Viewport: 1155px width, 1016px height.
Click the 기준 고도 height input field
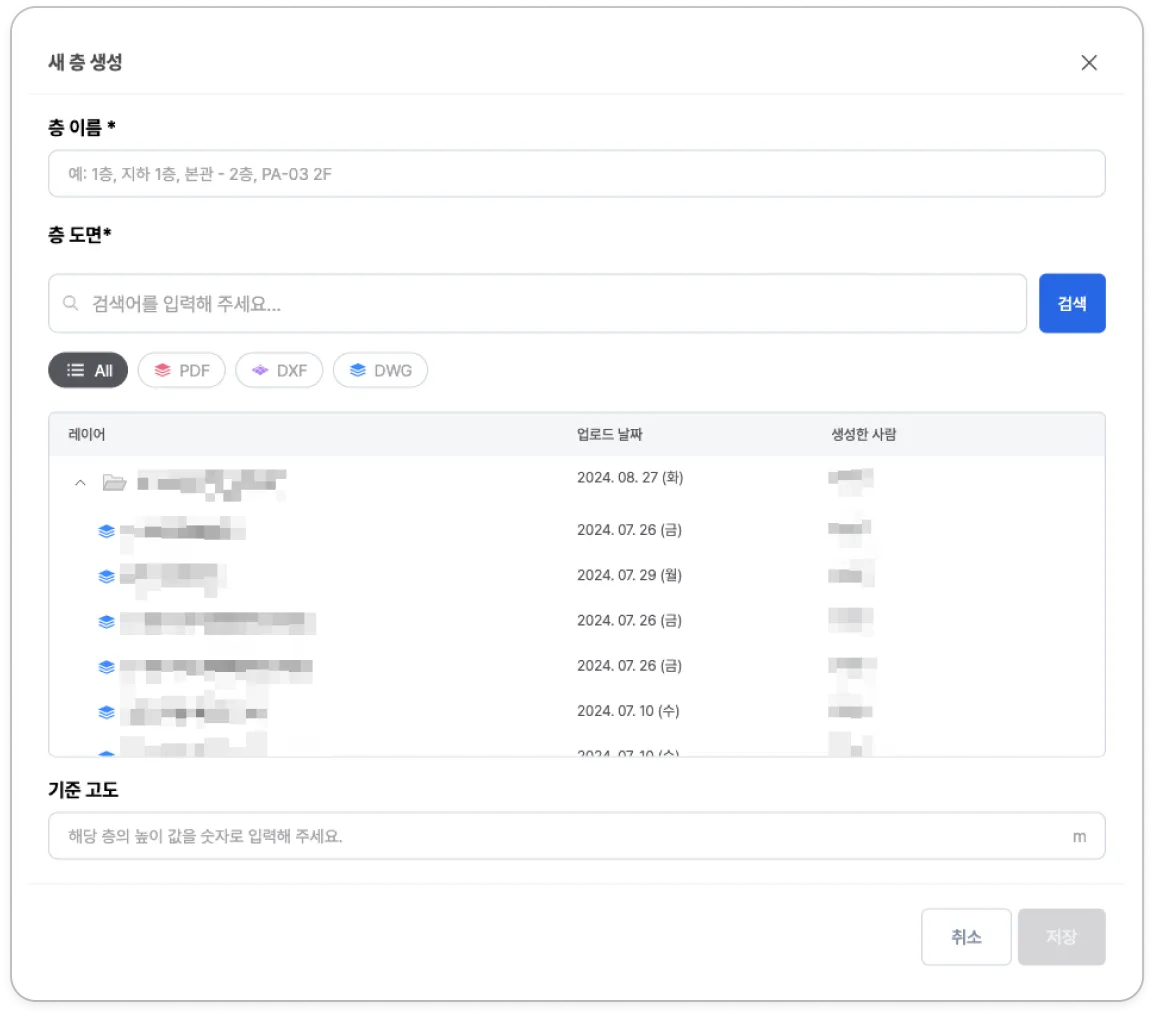pyautogui.click(x=577, y=836)
